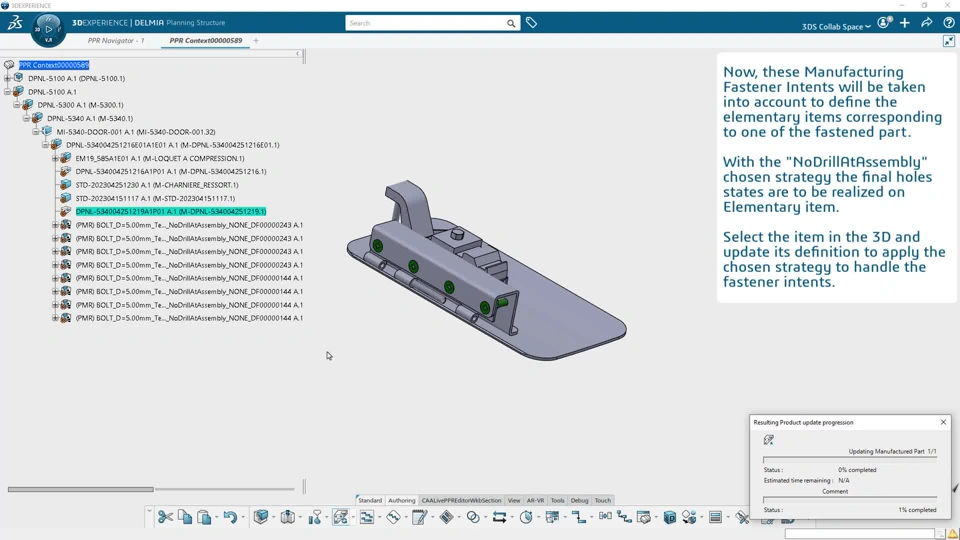Click the Cut scissors icon

[x=165, y=517]
